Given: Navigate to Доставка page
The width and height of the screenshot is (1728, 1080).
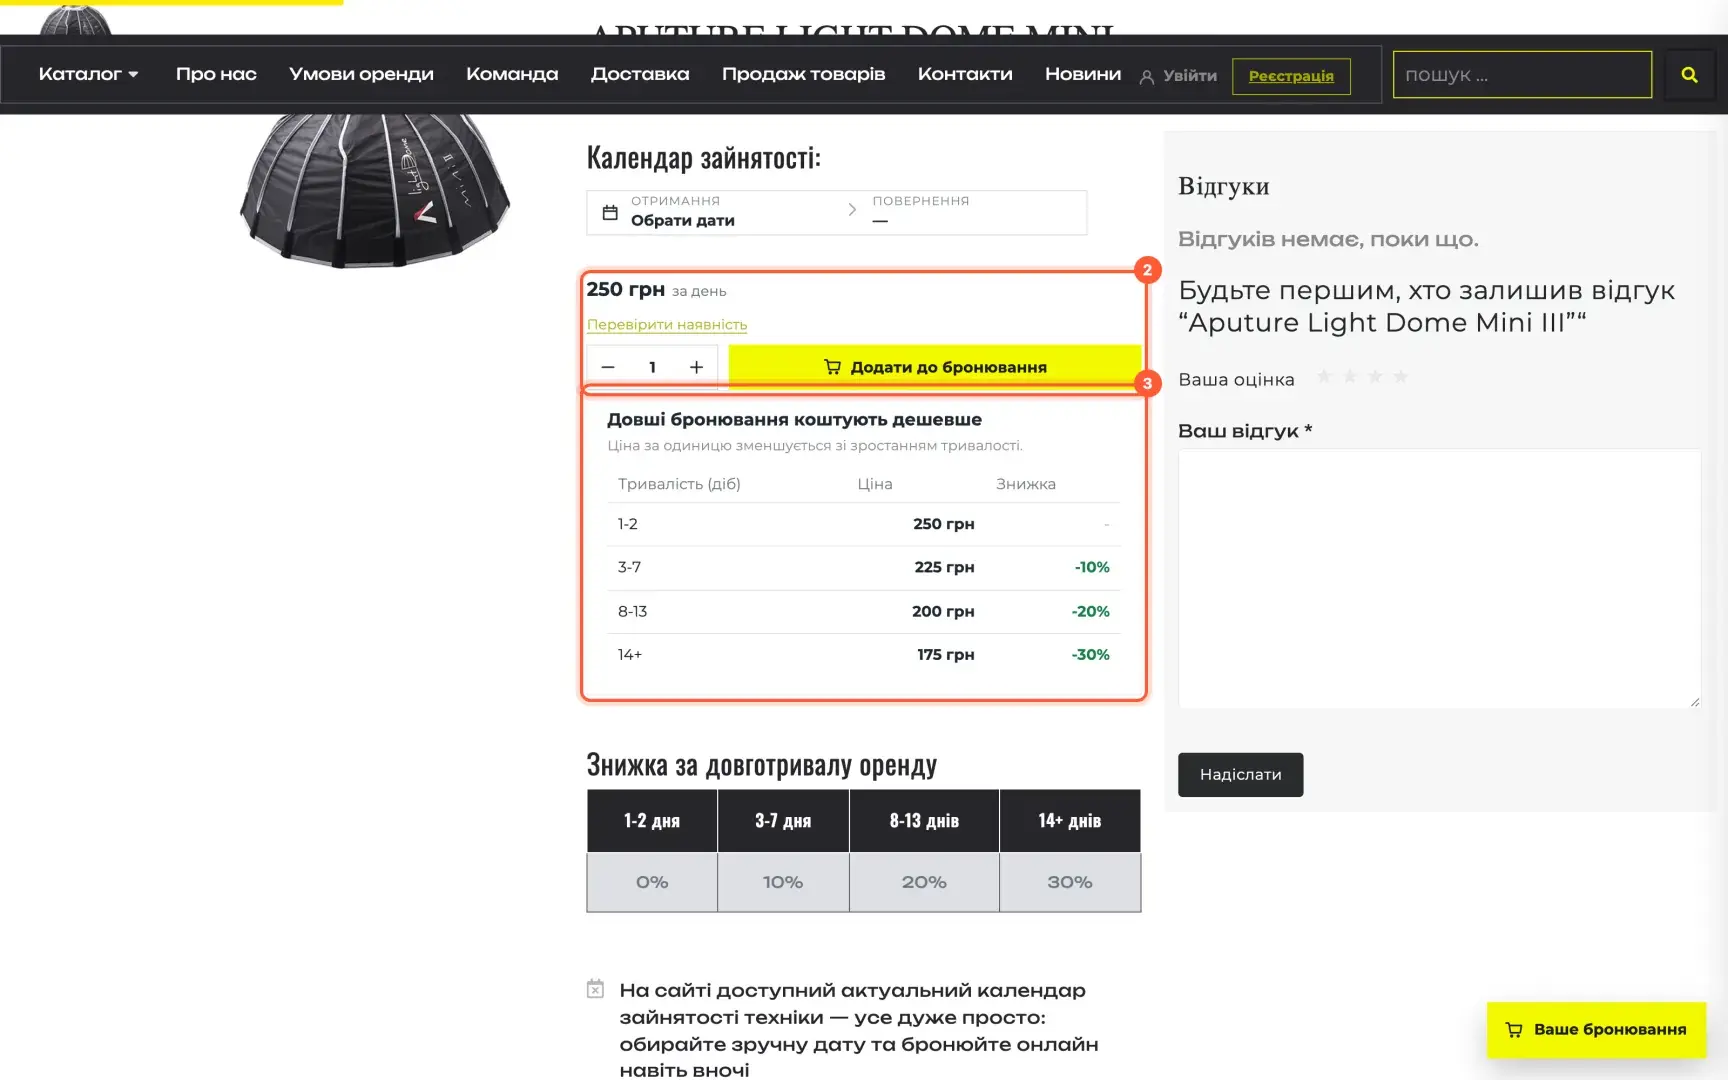Looking at the screenshot, I should click(x=640, y=74).
